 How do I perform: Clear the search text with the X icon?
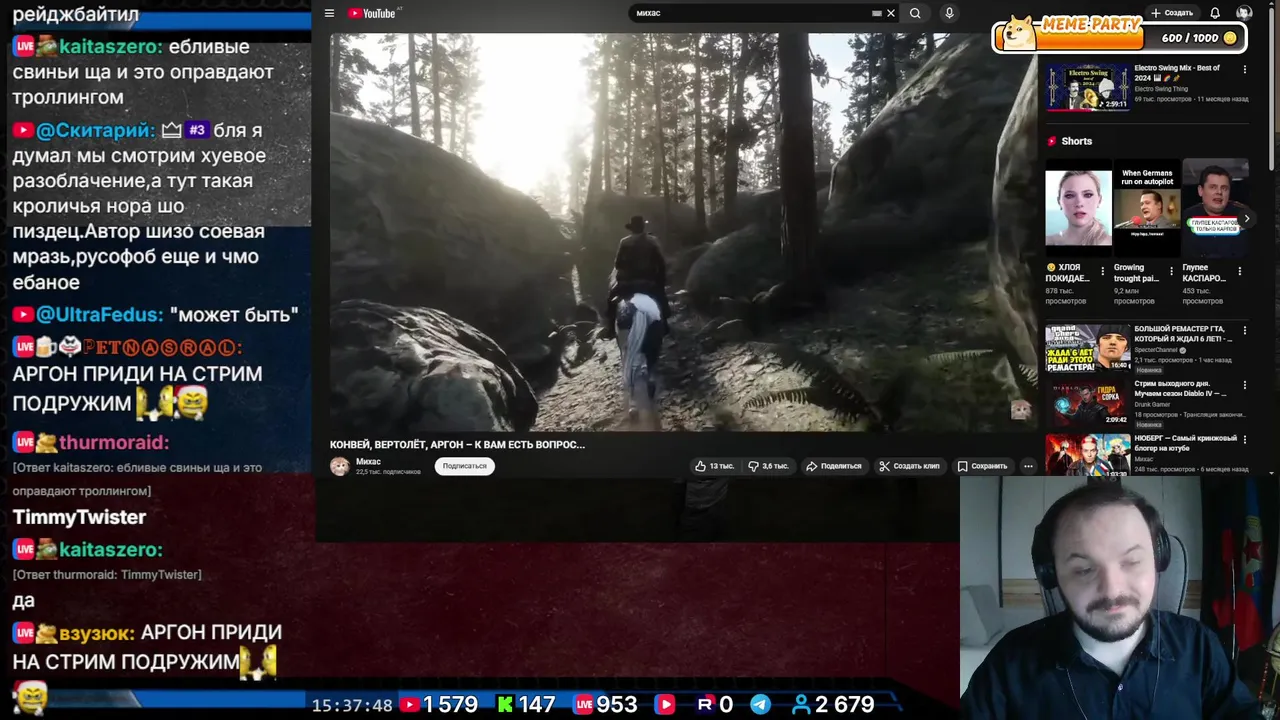[891, 13]
